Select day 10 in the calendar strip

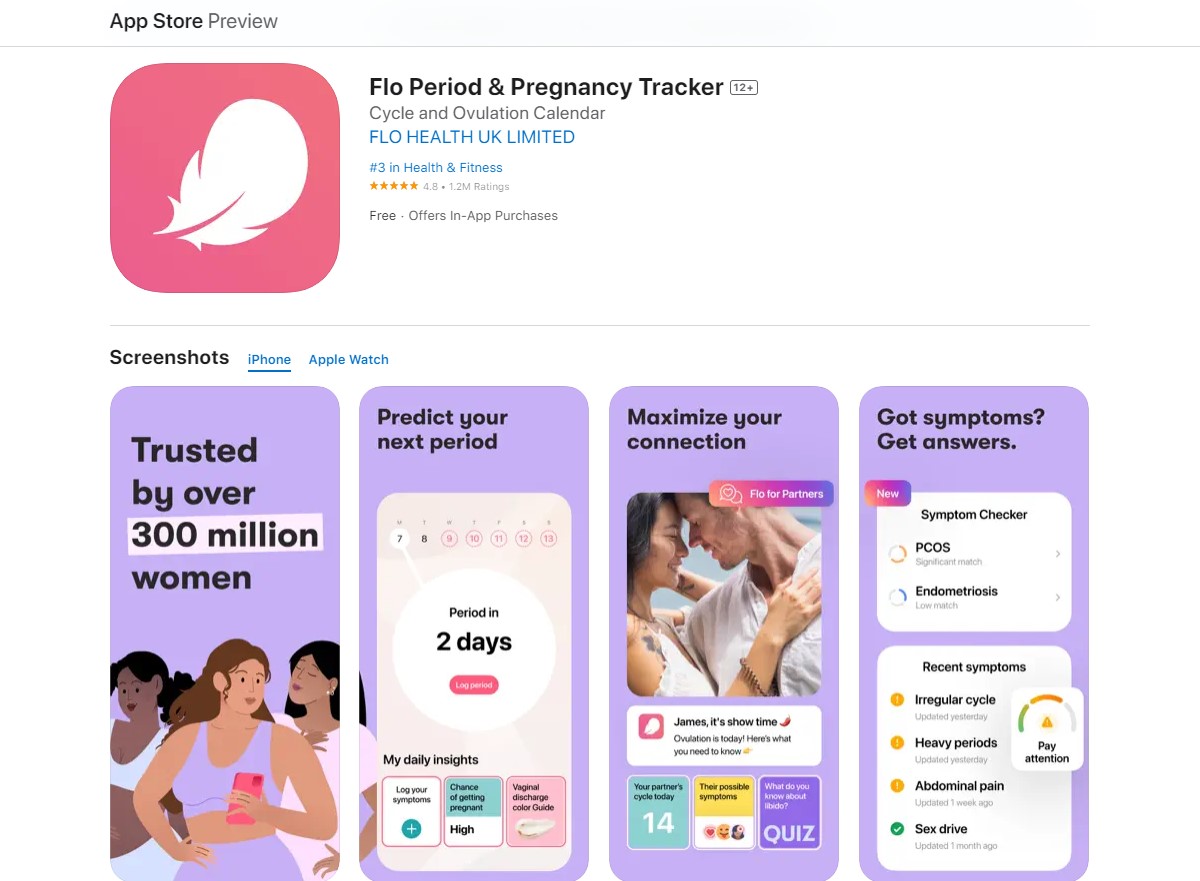tap(473, 539)
